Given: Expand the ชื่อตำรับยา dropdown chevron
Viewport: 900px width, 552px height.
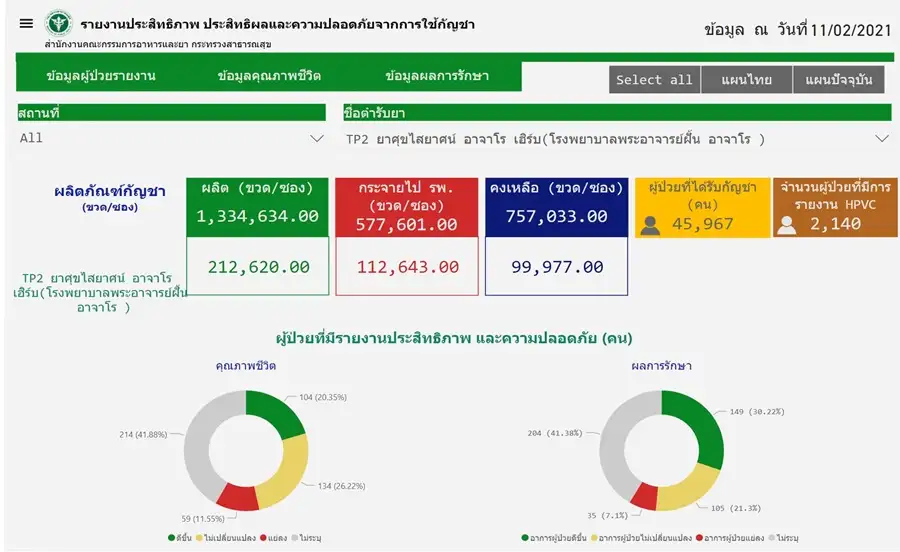Looking at the screenshot, I should pyautogui.click(x=881, y=139).
